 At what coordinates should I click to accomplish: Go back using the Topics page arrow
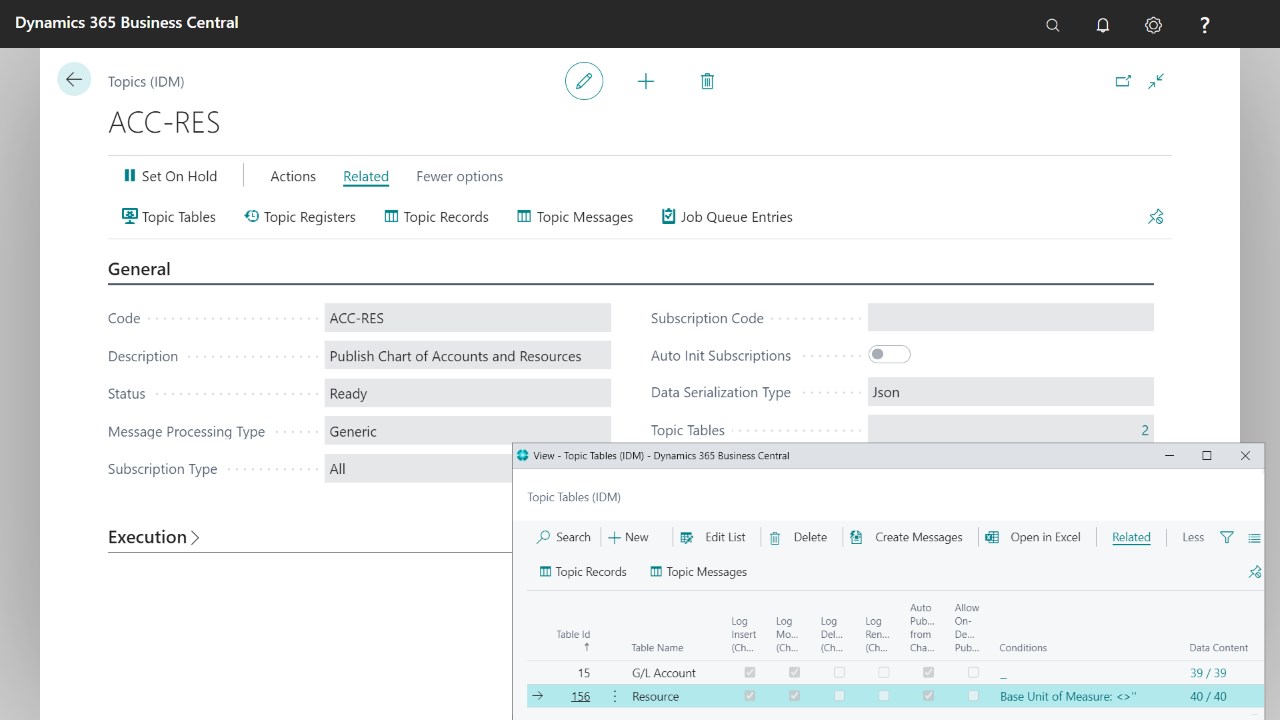pyautogui.click(x=74, y=80)
